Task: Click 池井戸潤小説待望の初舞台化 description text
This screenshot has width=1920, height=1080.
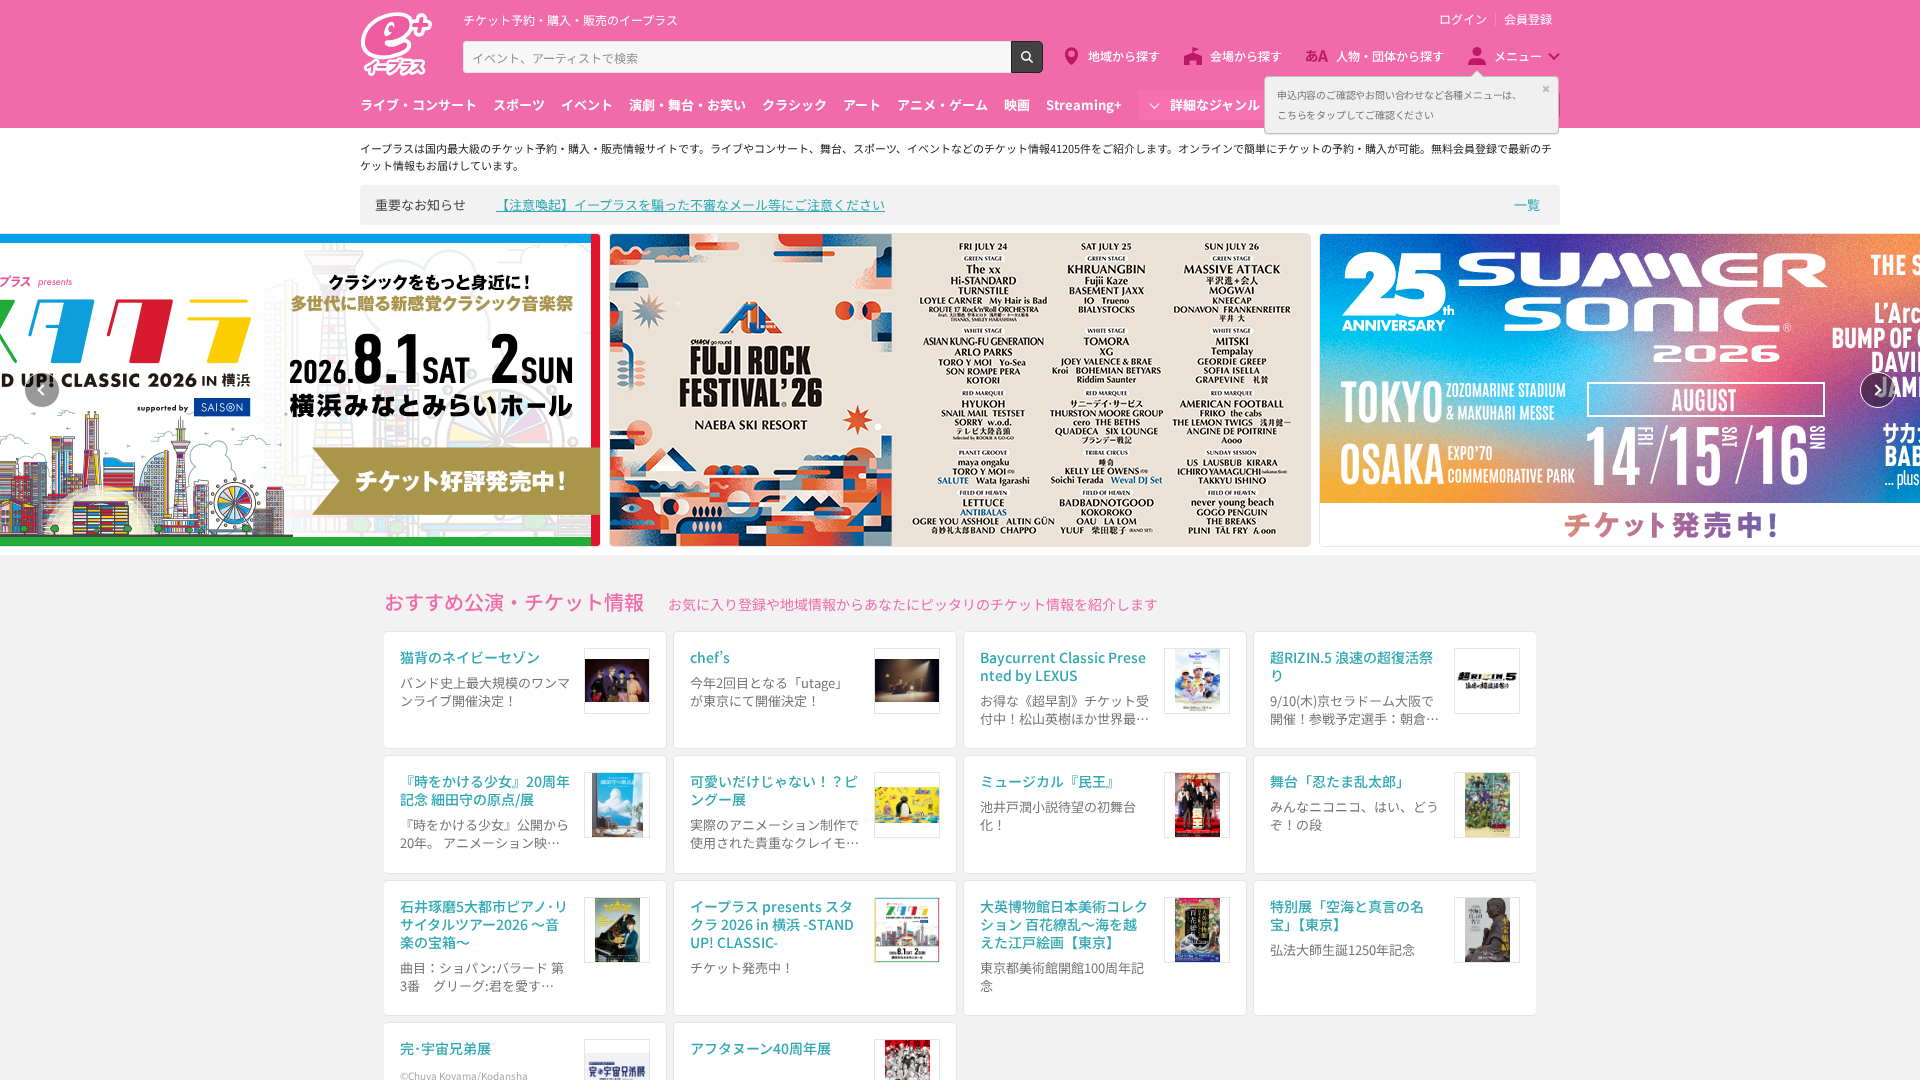Action: (x=1058, y=816)
